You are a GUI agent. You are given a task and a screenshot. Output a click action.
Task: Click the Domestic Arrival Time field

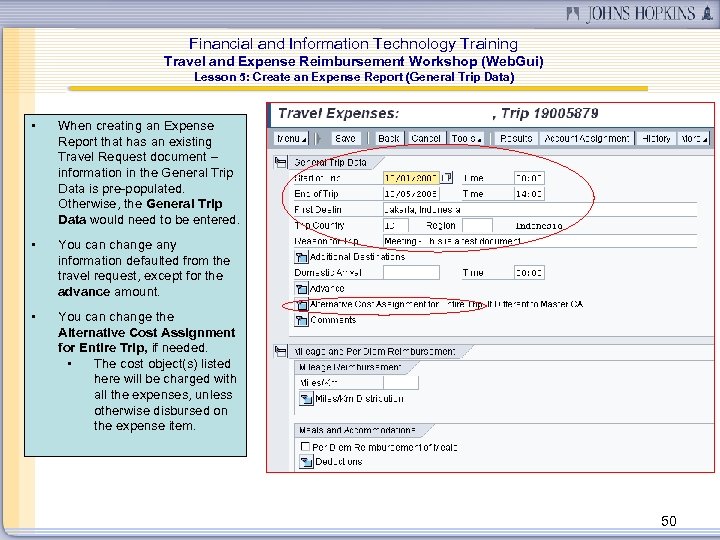click(529, 272)
